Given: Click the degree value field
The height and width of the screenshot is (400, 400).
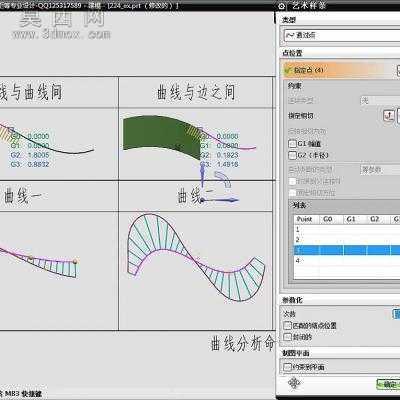Looking at the screenshot, I should click(397, 314).
